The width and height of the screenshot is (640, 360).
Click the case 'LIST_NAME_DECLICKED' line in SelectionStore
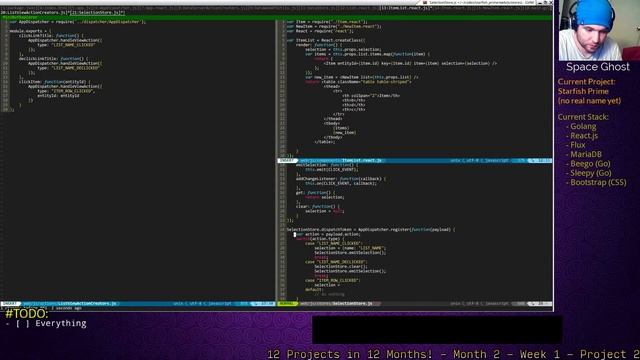pyautogui.click(x=336, y=262)
